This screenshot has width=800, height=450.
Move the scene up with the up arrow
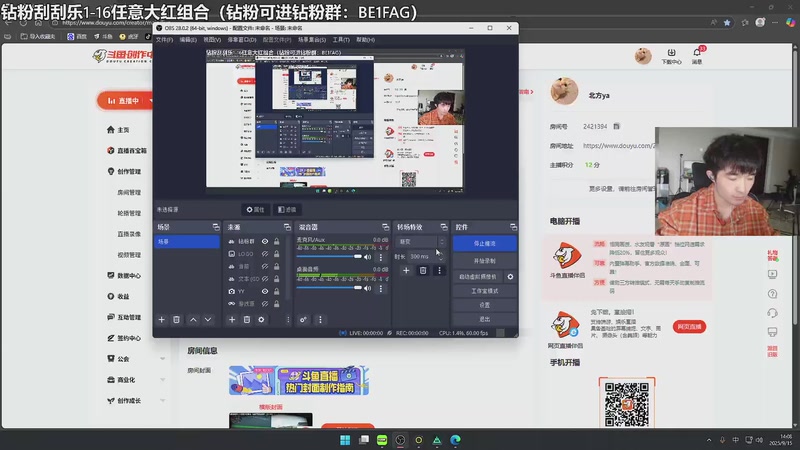(193, 319)
